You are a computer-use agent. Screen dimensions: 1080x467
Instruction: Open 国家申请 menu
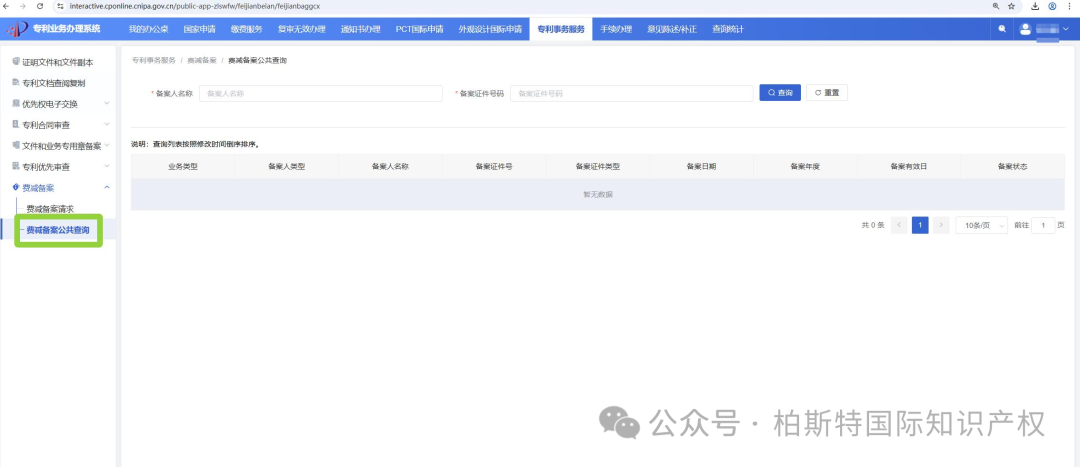click(200, 30)
